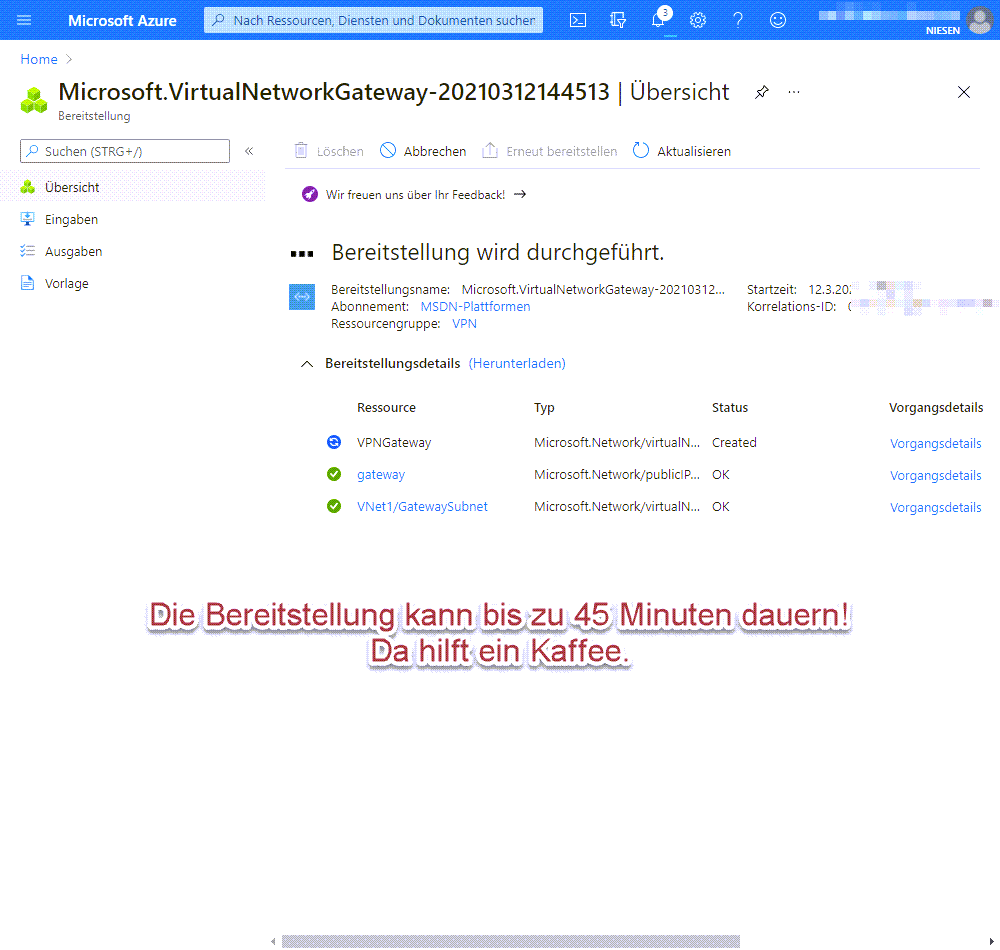Open the feedback smiley icon
This screenshot has width=1000, height=950.
[777, 20]
